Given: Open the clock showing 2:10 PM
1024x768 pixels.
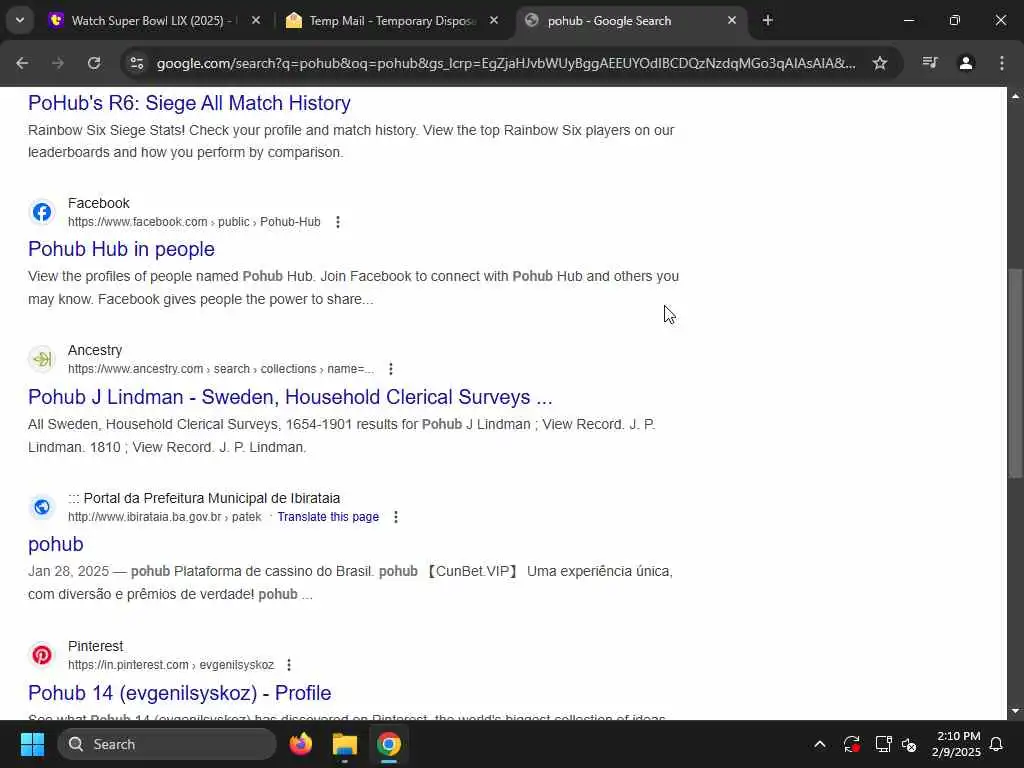Looking at the screenshot, I should click(x=956, y=744).
